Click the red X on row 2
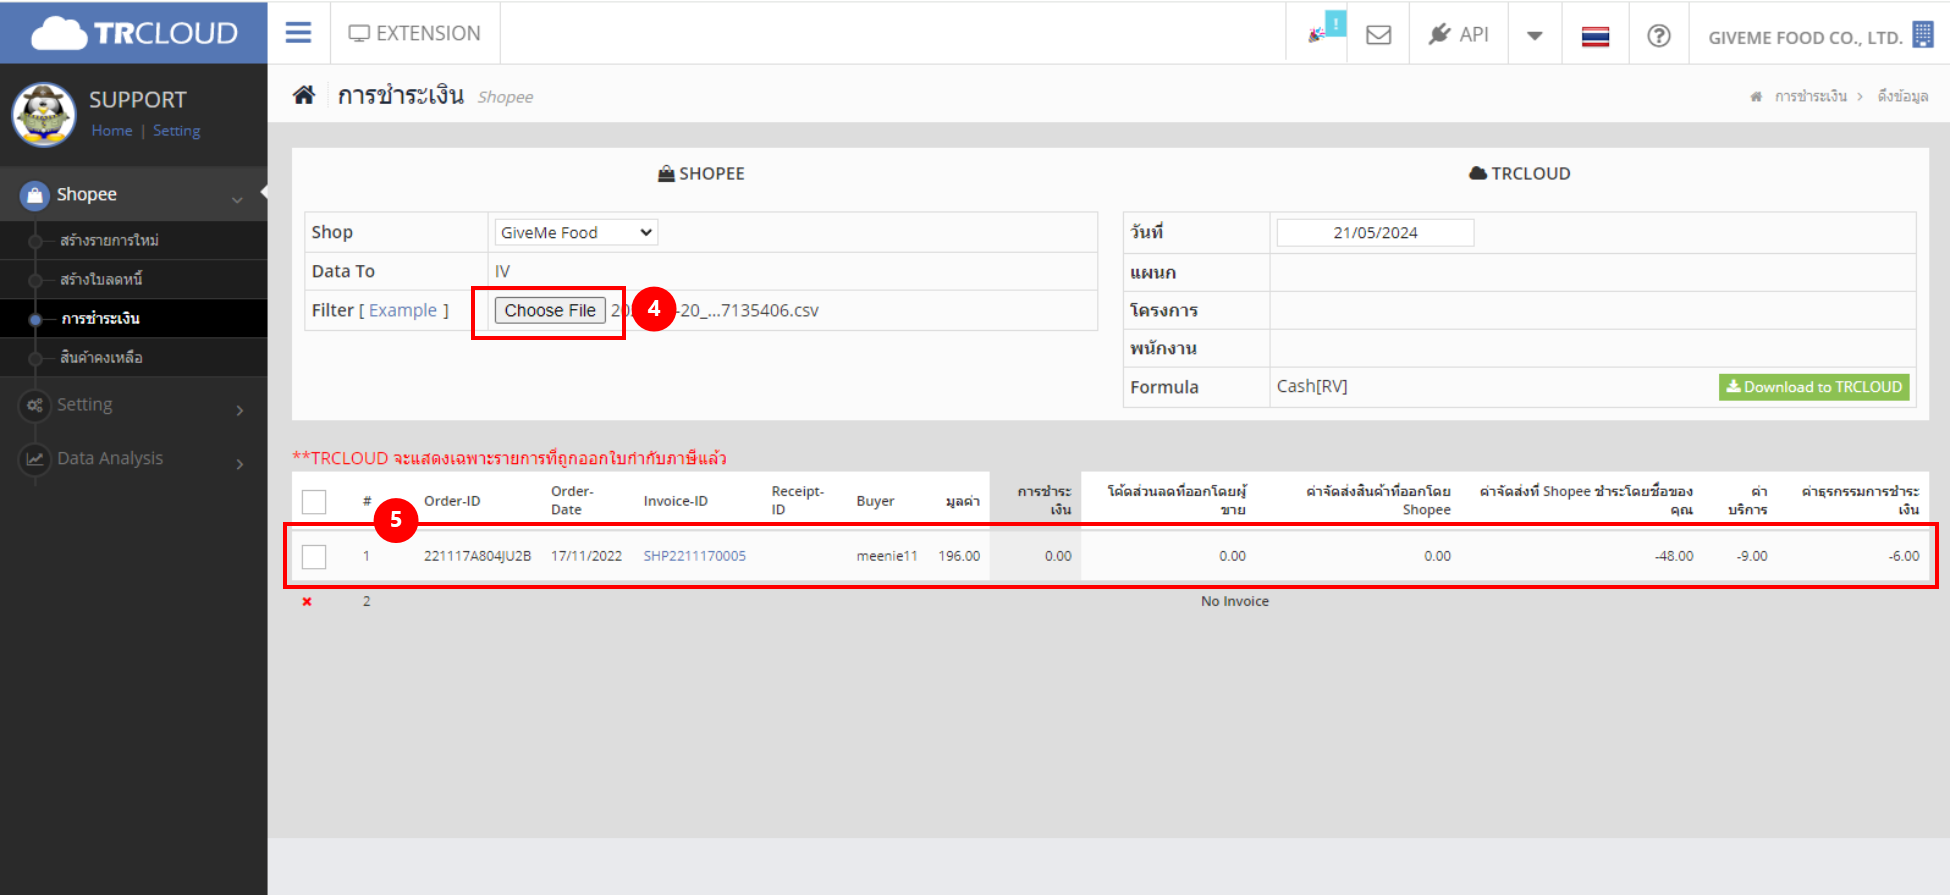This screenshot has width=1950, height=895. click(307, 601)
